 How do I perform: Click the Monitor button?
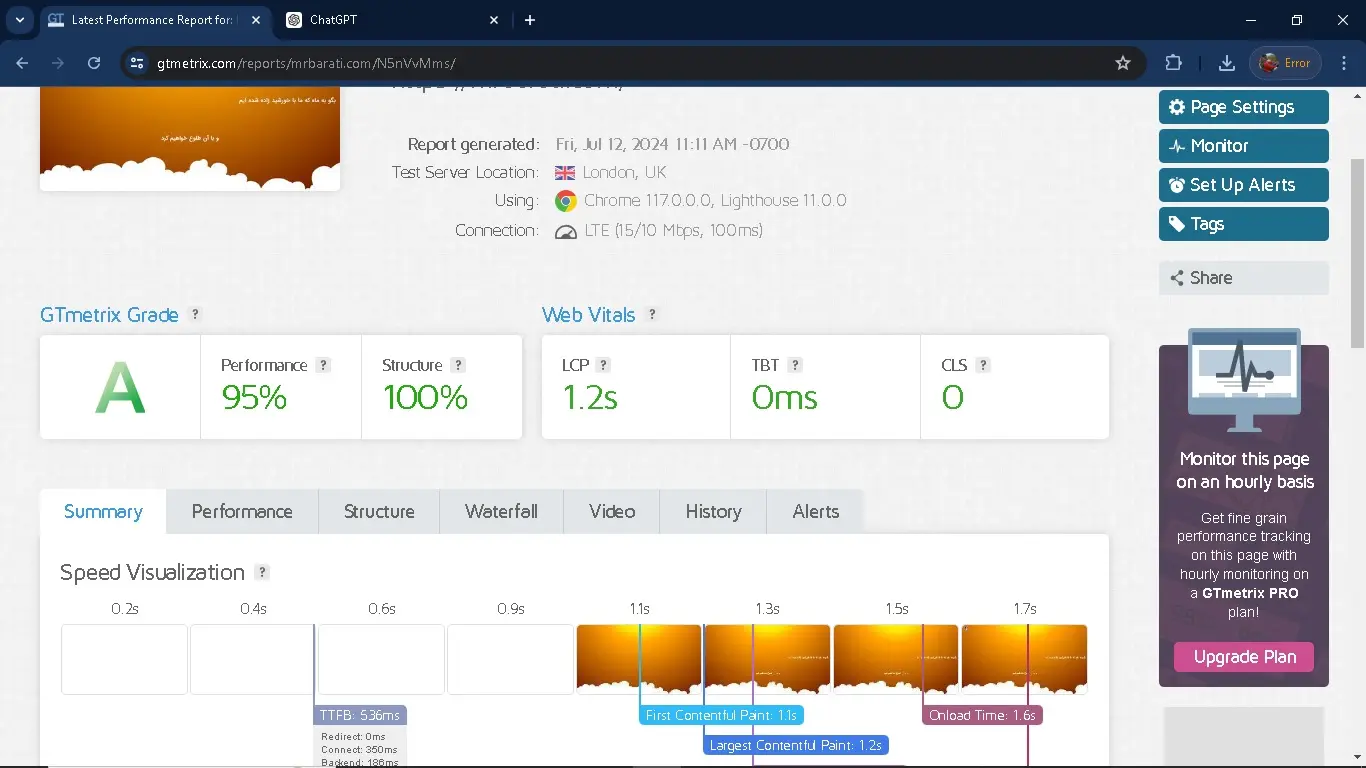tap(1244, 146)
